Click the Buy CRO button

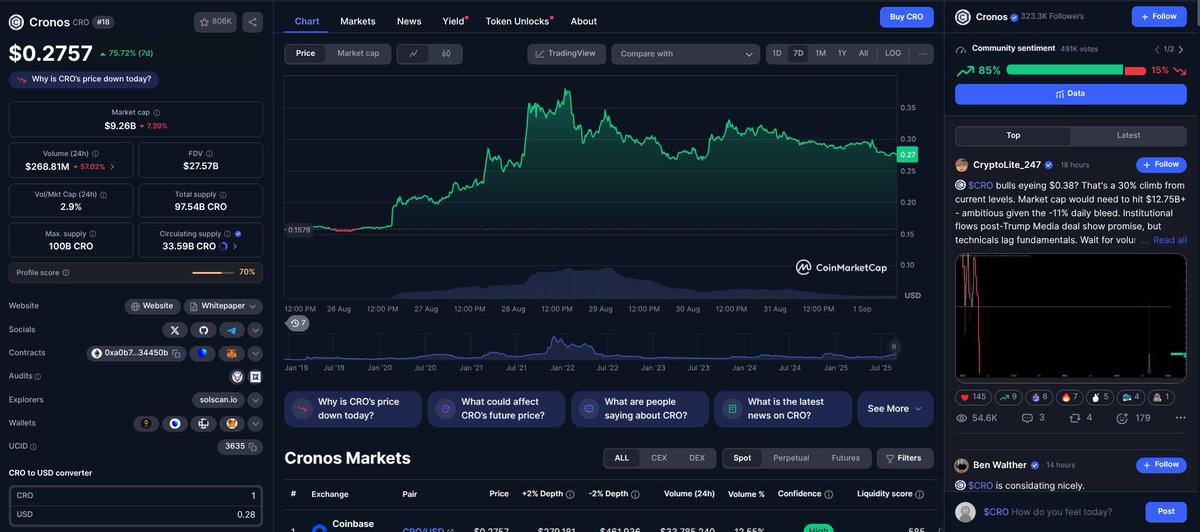(x=908, y=17)
